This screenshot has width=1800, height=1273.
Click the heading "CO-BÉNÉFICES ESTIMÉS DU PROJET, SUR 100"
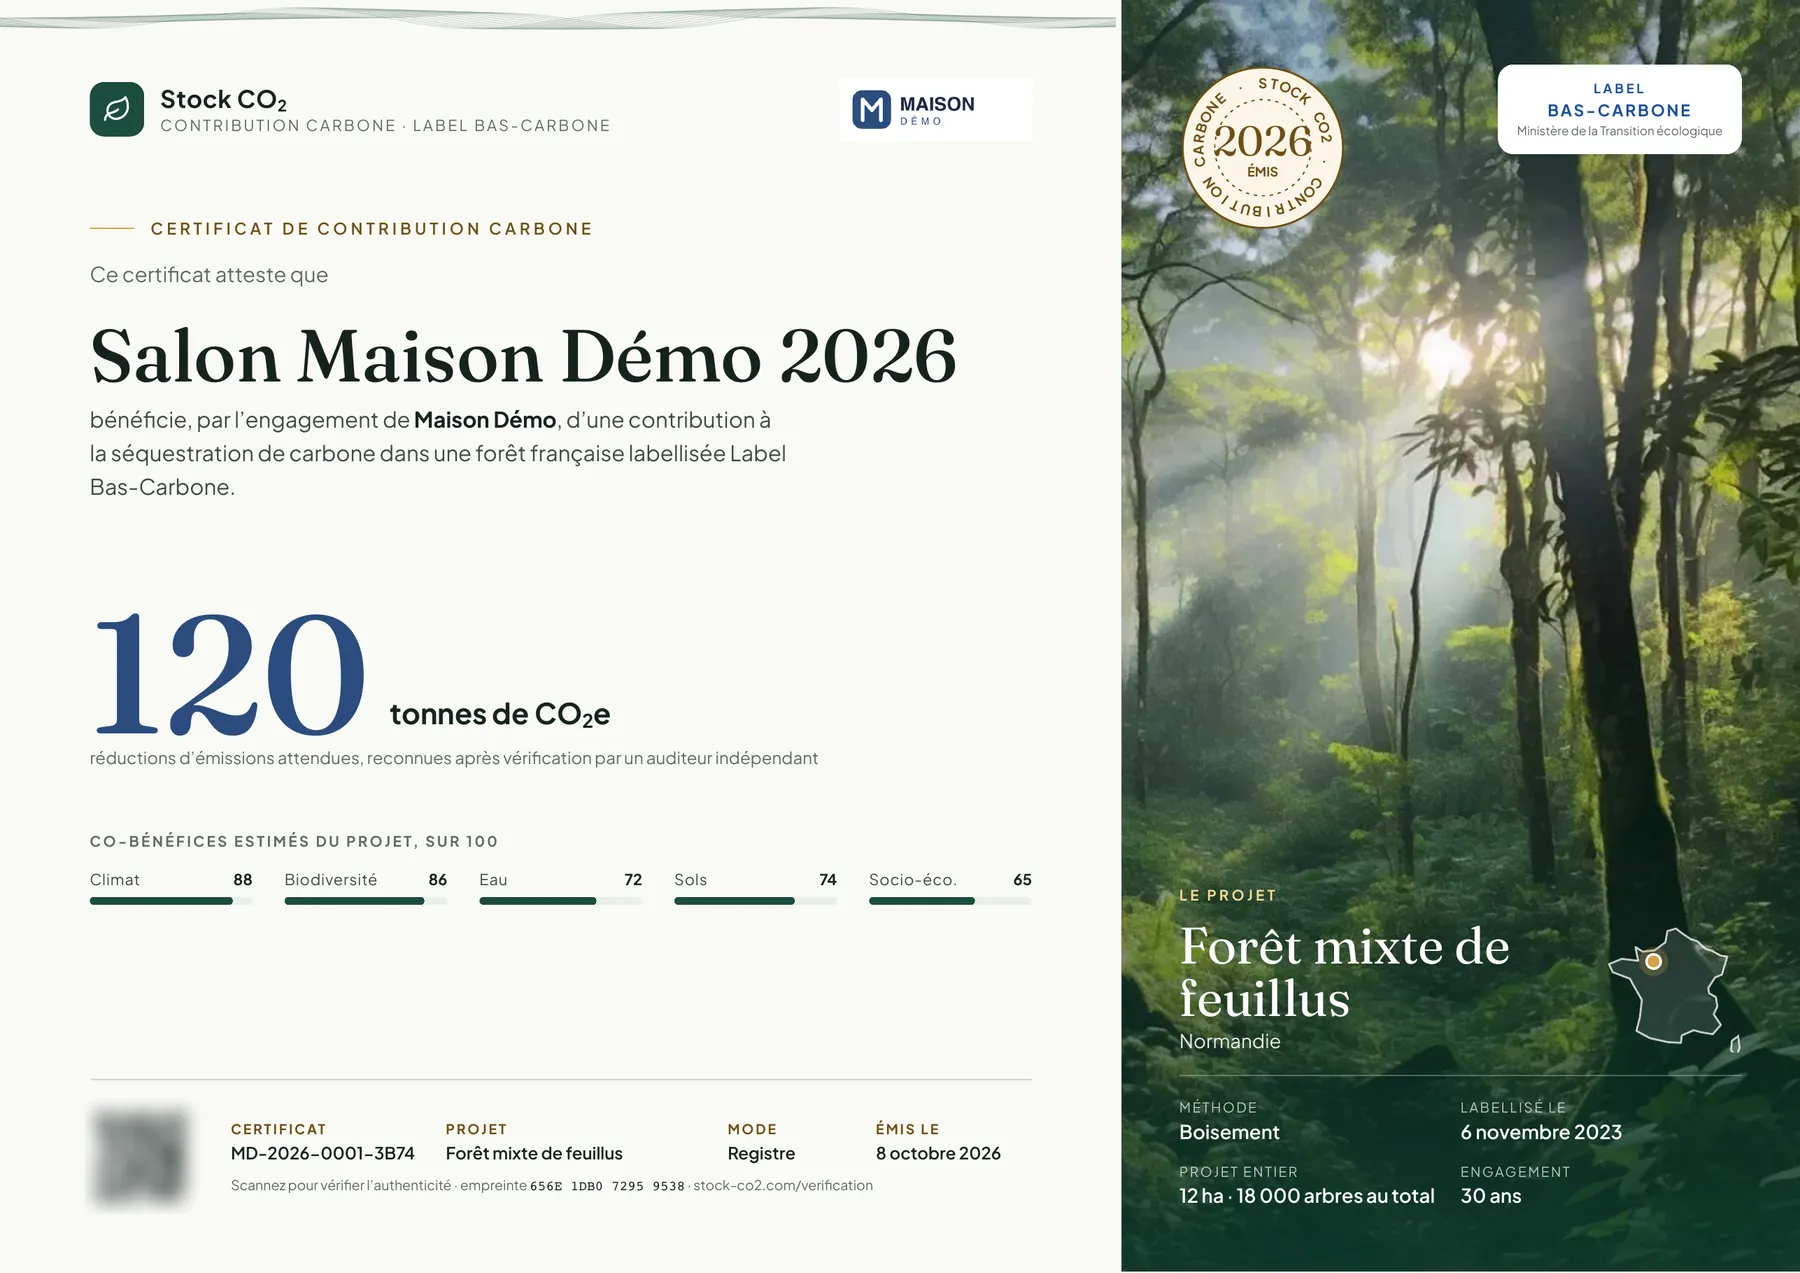[x=294, y=842]
